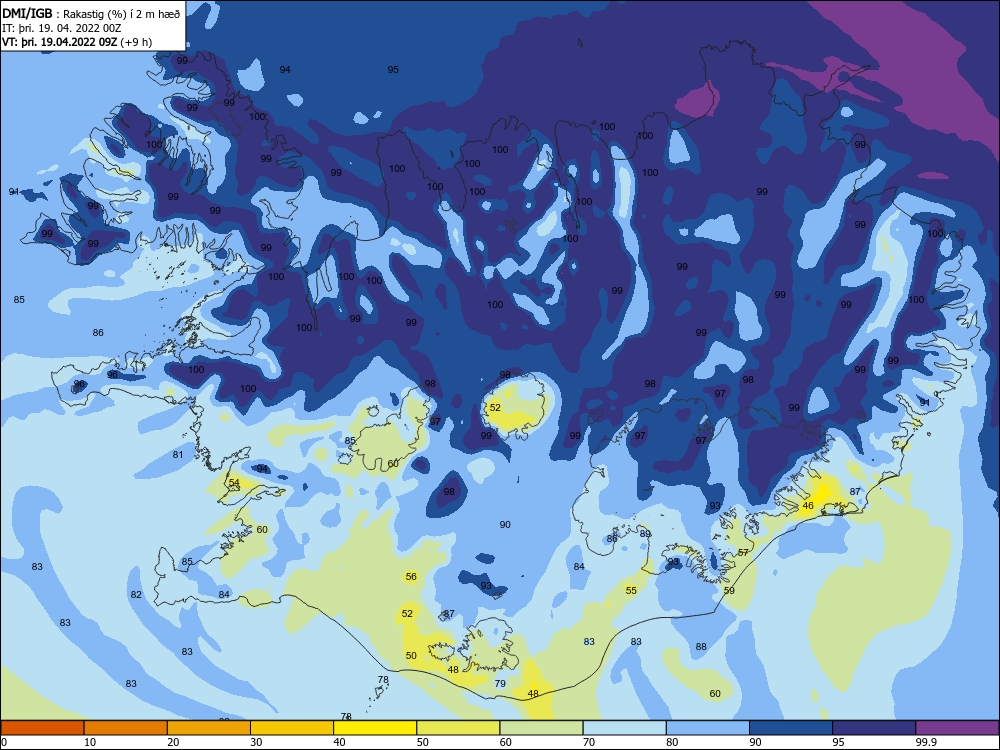Click the title text 'DMI/IGB : Rakastig (%) í 2 m hæð'
Screen dimensions: 1000x750
(91, 13)
